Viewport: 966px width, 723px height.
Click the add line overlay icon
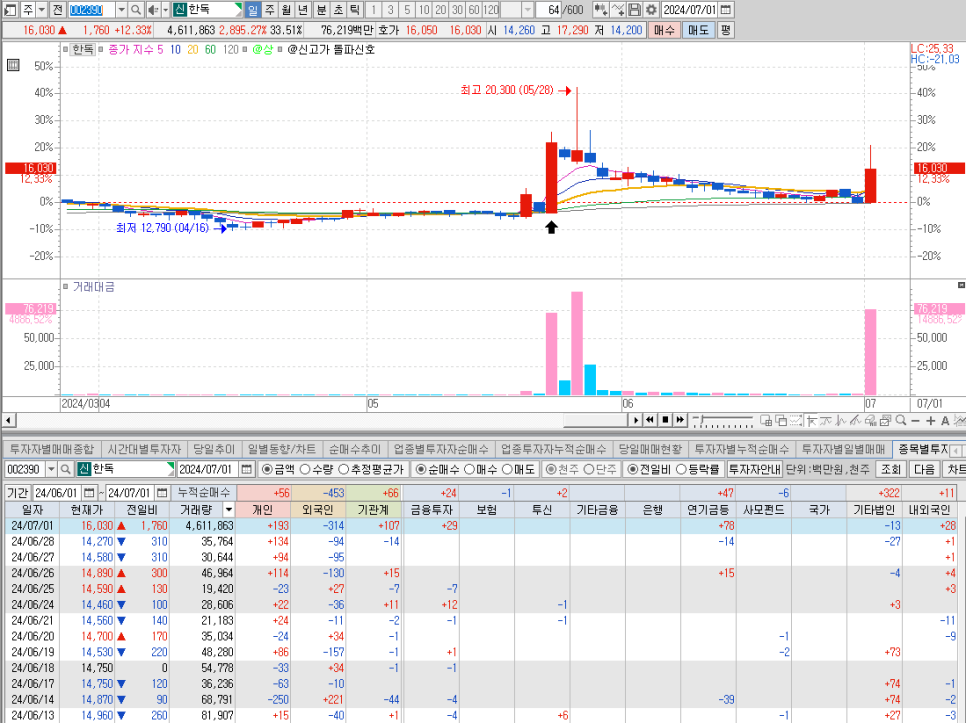click(x=618, y=10)
